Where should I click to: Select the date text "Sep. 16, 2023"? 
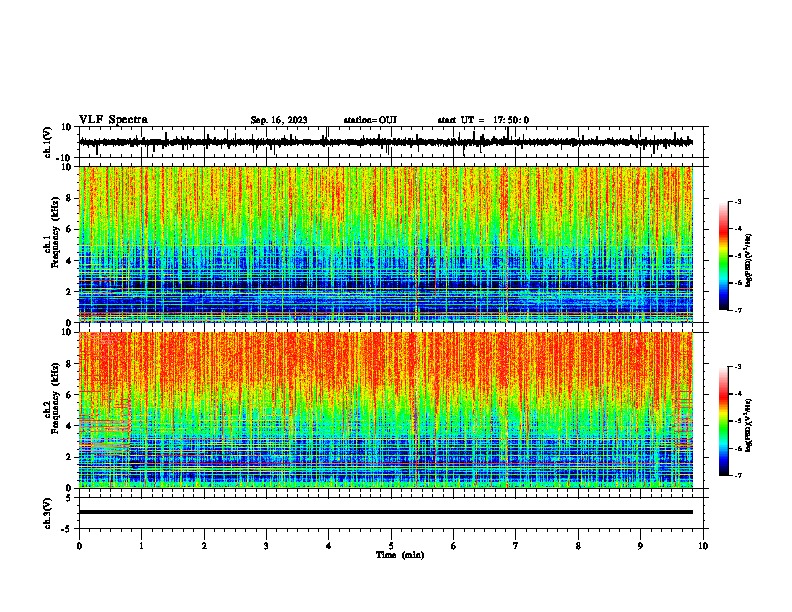point(279,120)
